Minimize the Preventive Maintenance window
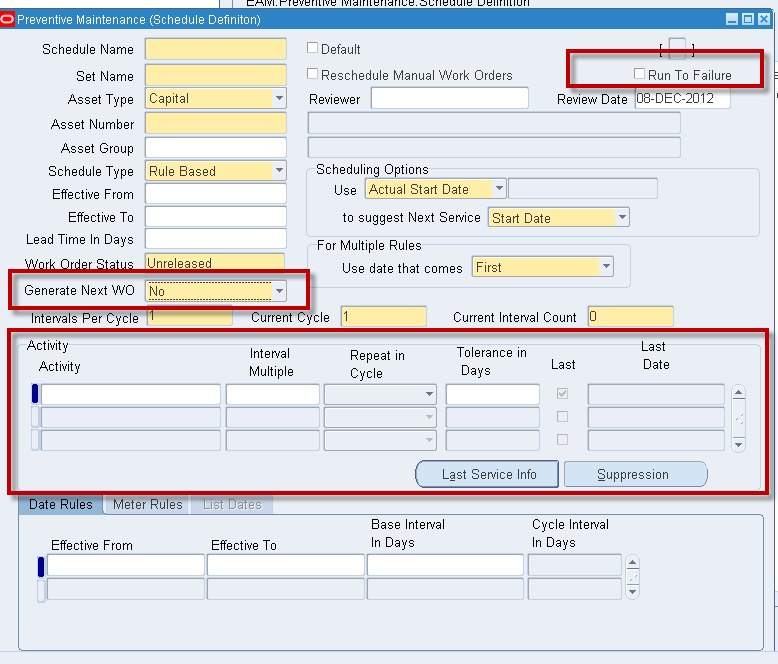The height and width of the screenshot is (664, 778). [x=732, y=19]
